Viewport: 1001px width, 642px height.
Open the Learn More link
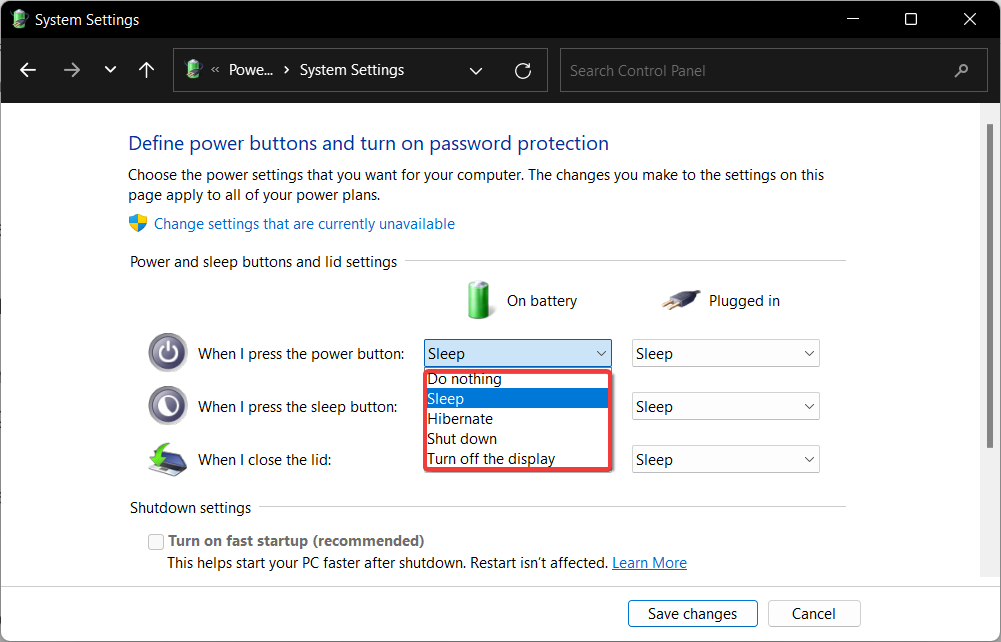(x=649, y=563)
